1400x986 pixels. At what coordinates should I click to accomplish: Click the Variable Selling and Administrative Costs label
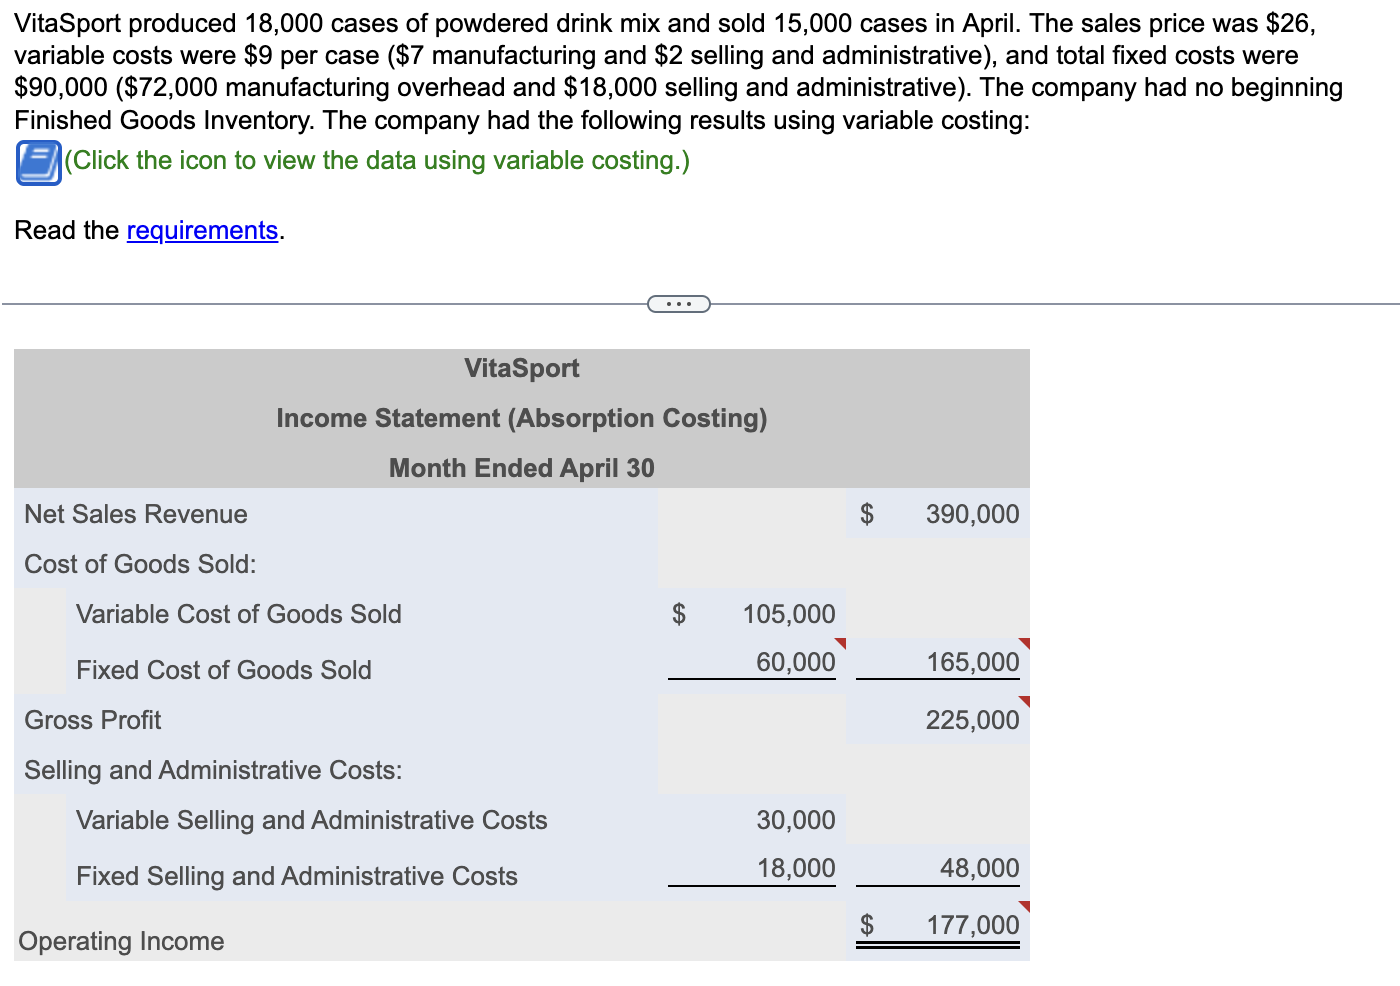312,820
